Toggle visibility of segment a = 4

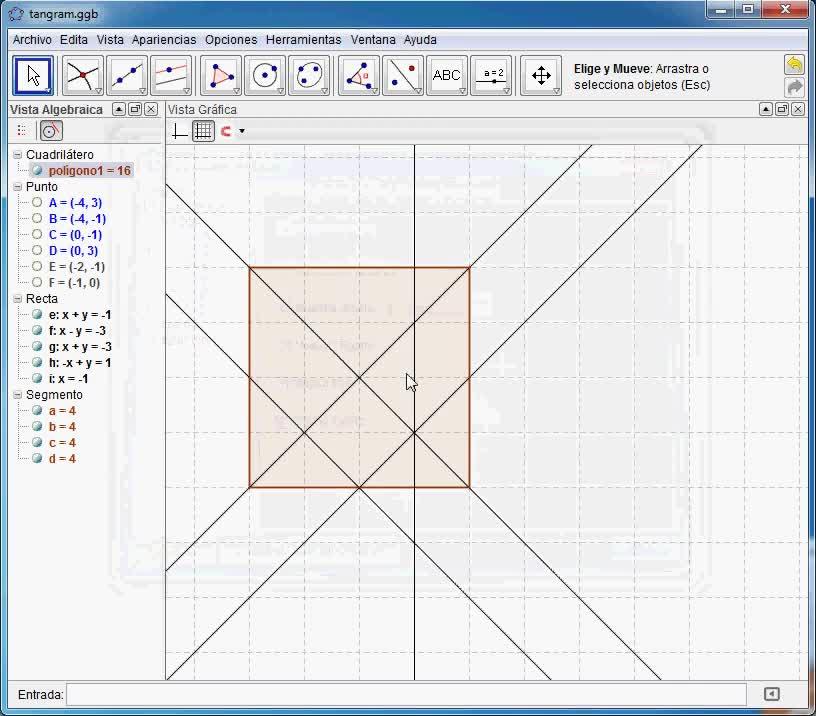[37, 411]
